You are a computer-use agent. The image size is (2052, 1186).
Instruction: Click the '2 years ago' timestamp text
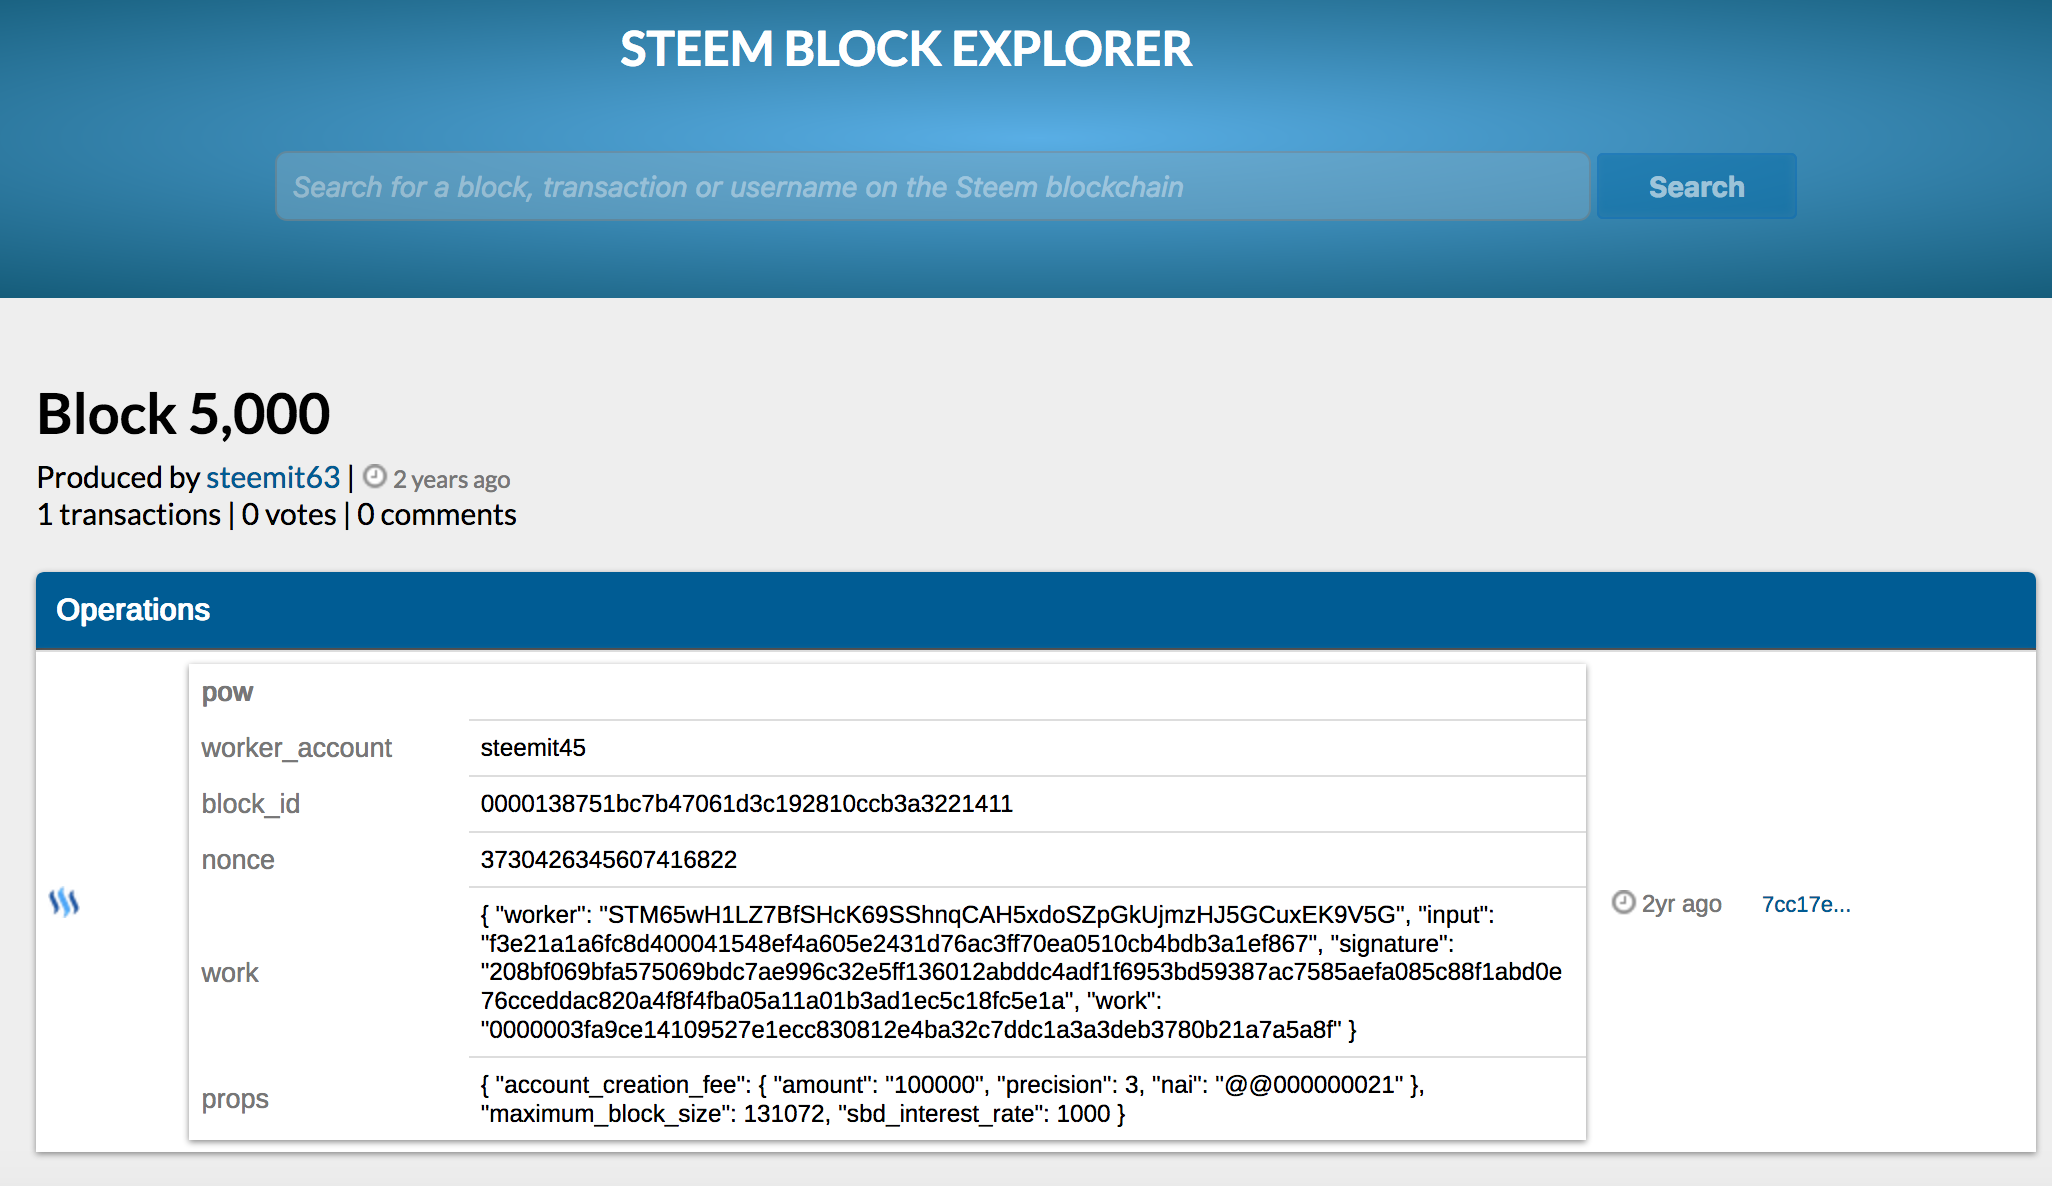(x=451, y=480)
